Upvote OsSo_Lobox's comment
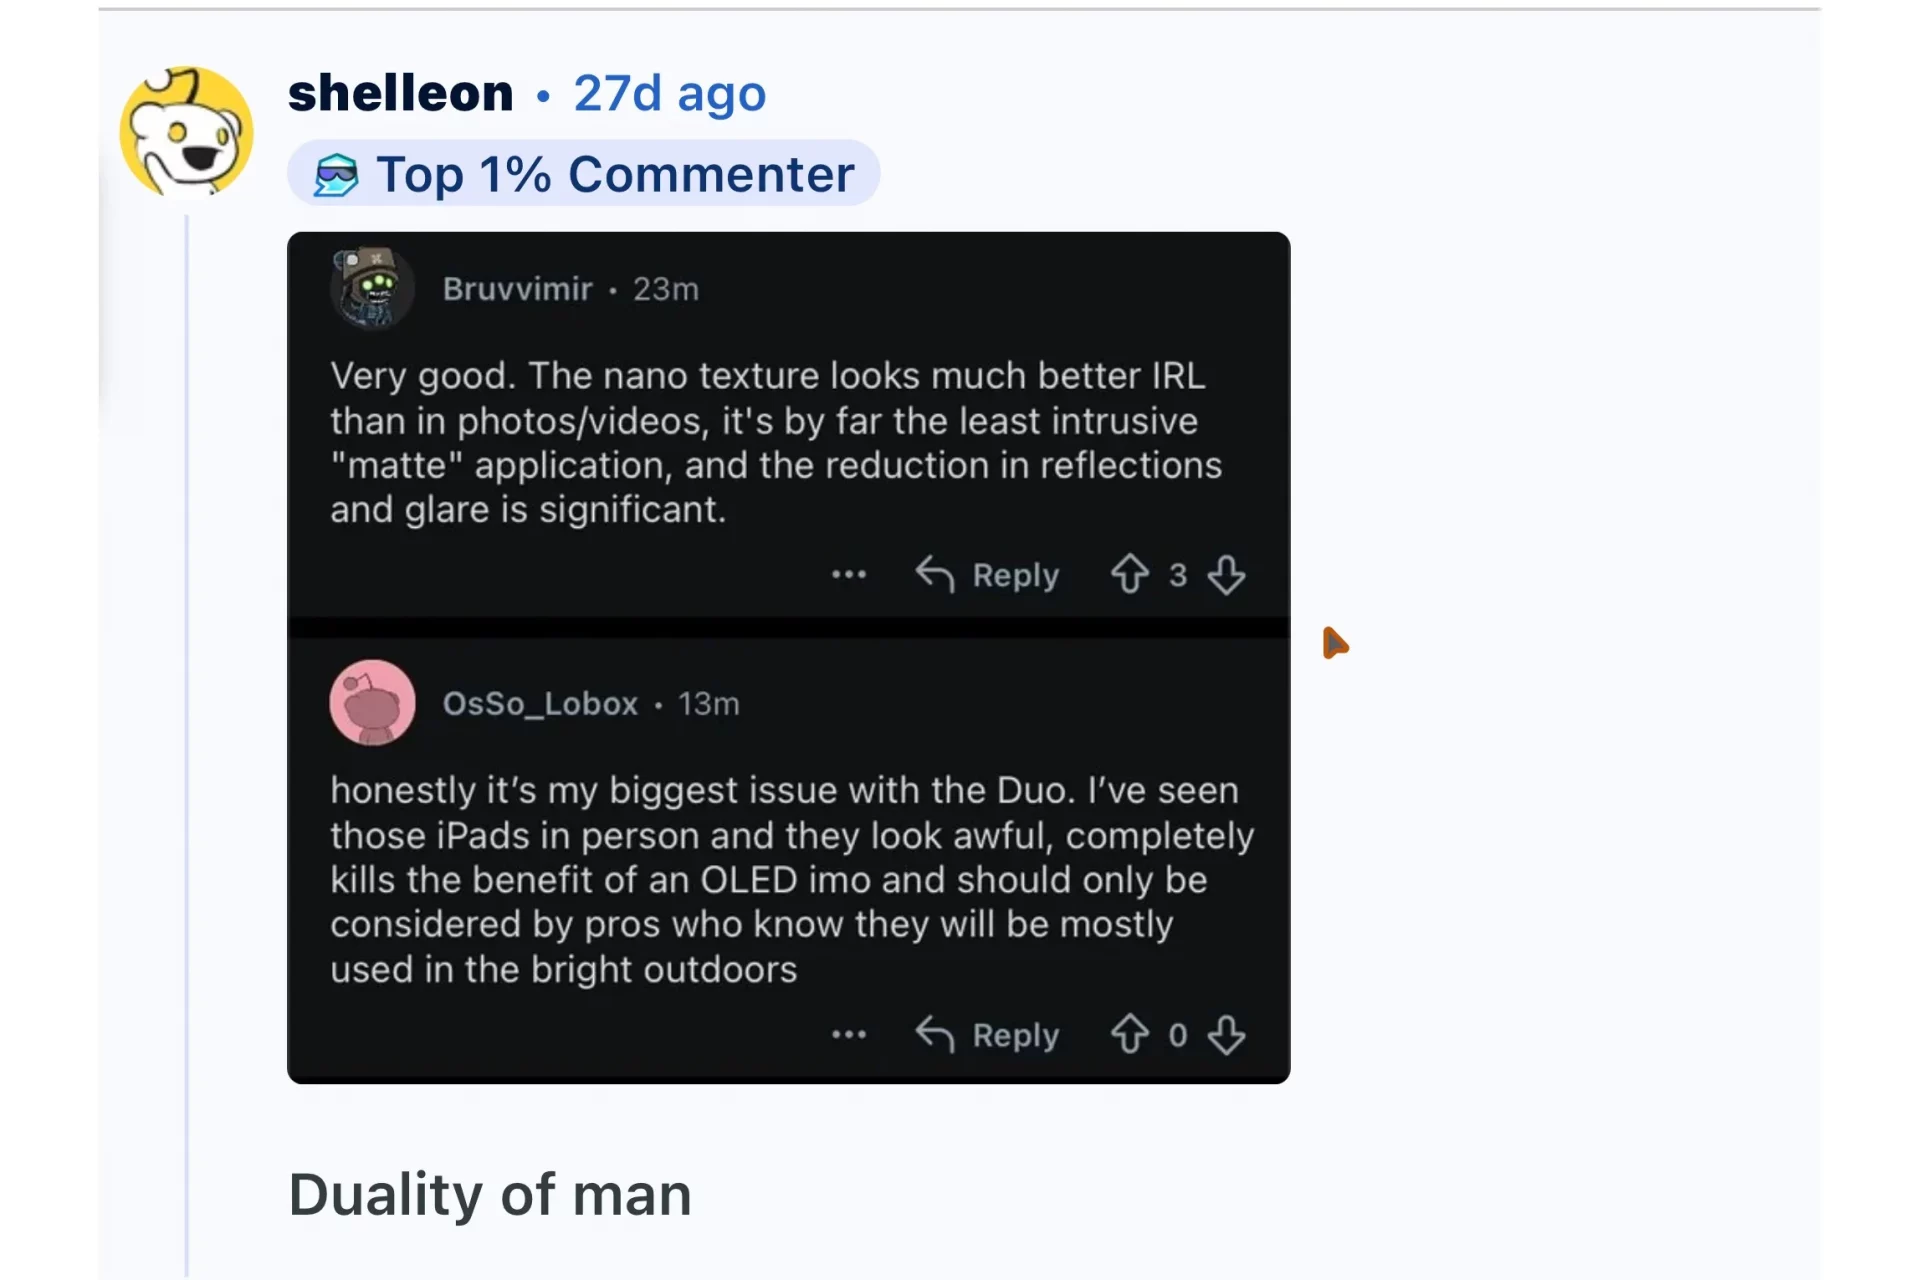Screen dimensions: 1920x1280 tap(1130, 1034)
